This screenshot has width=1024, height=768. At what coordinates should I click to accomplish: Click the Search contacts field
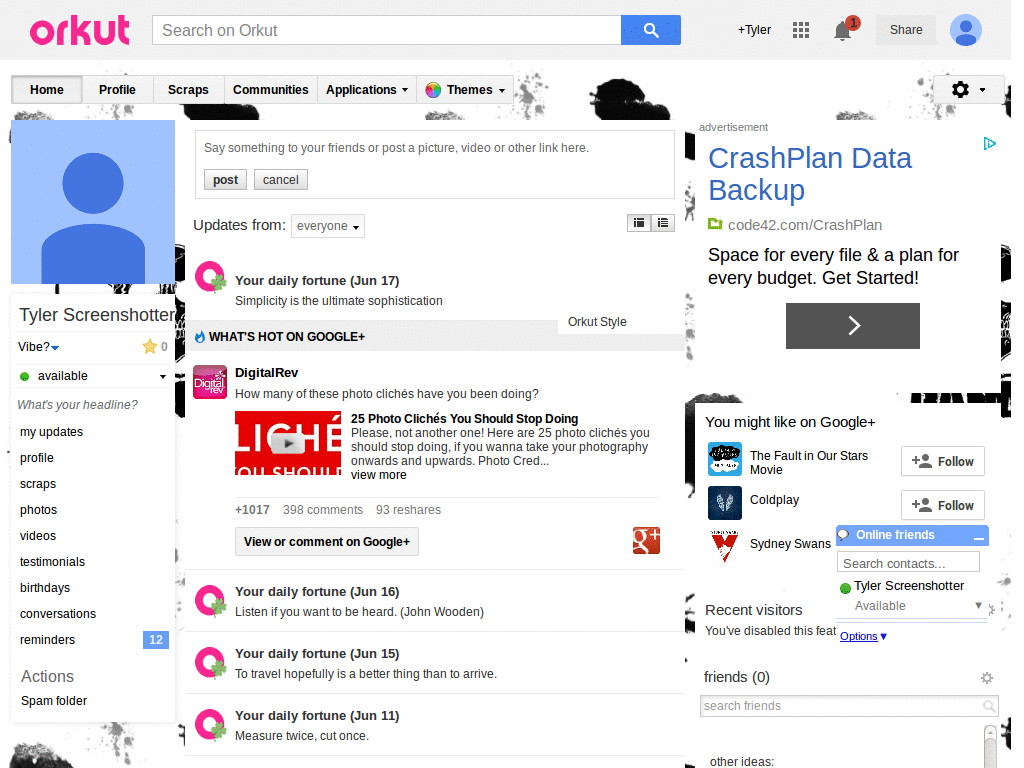908,563
